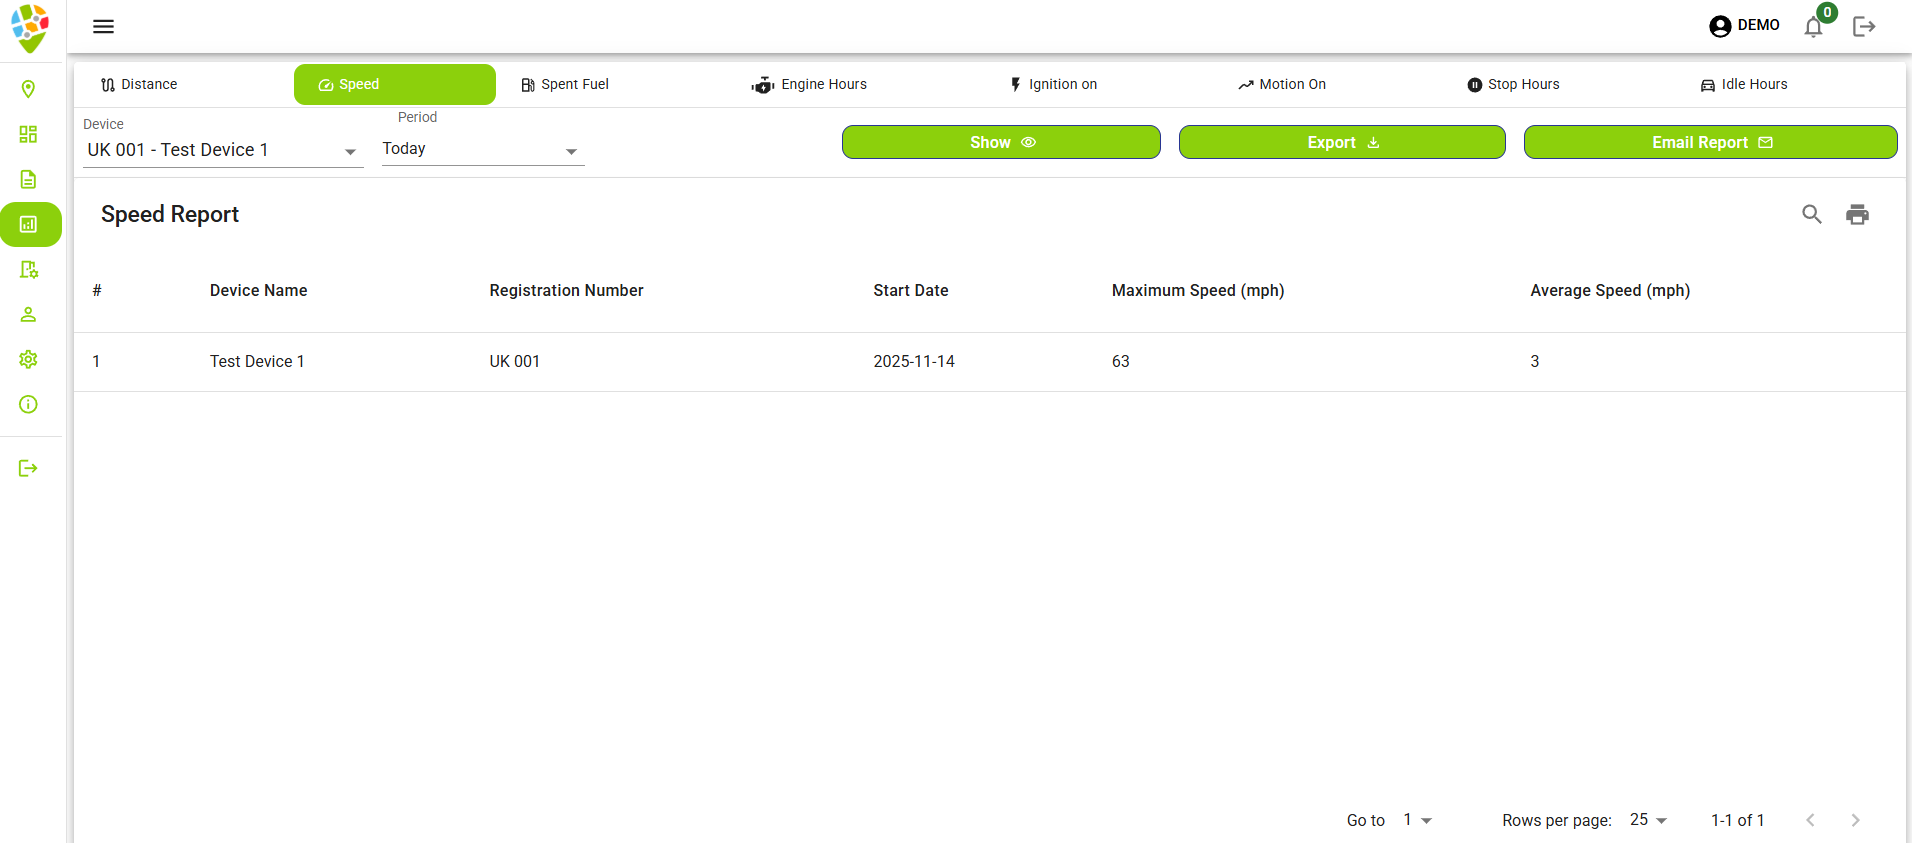Screen dimensions: 1912x843
Task: Toggle the hamburger menu sidebar
Action: tap(103, 26)
